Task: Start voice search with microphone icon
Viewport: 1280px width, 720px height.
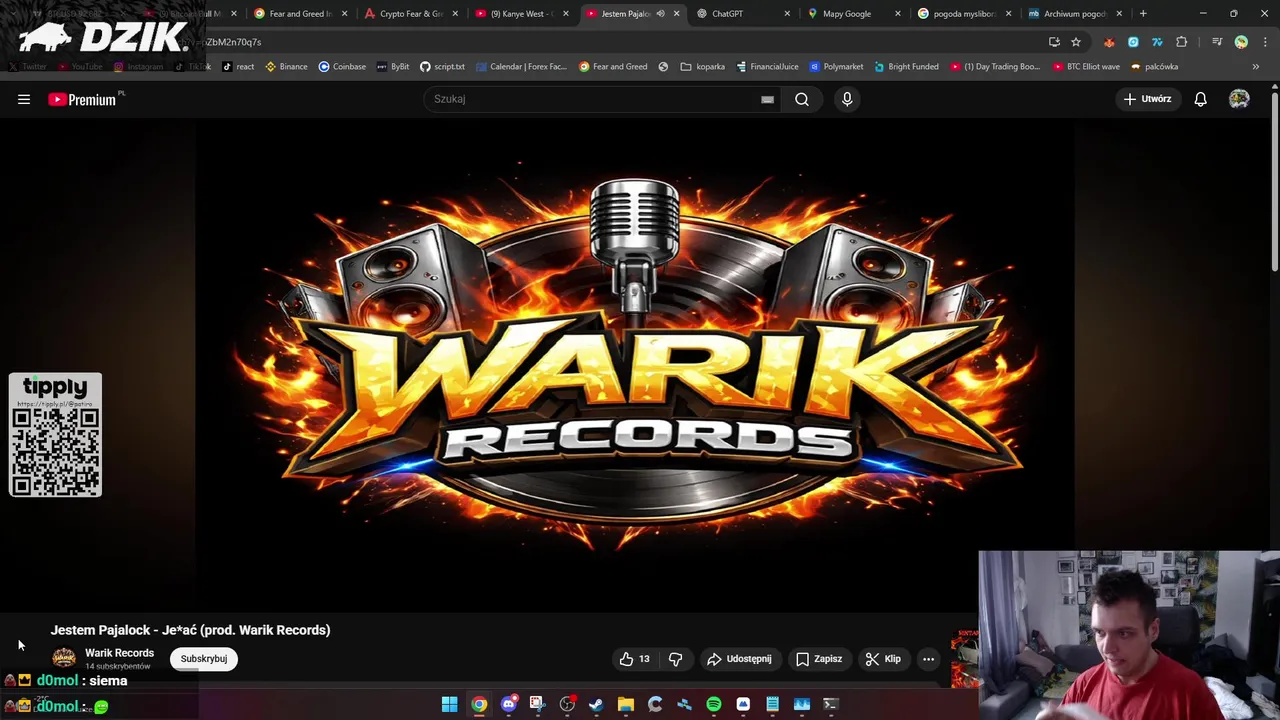Action: (x=847, y=99)
